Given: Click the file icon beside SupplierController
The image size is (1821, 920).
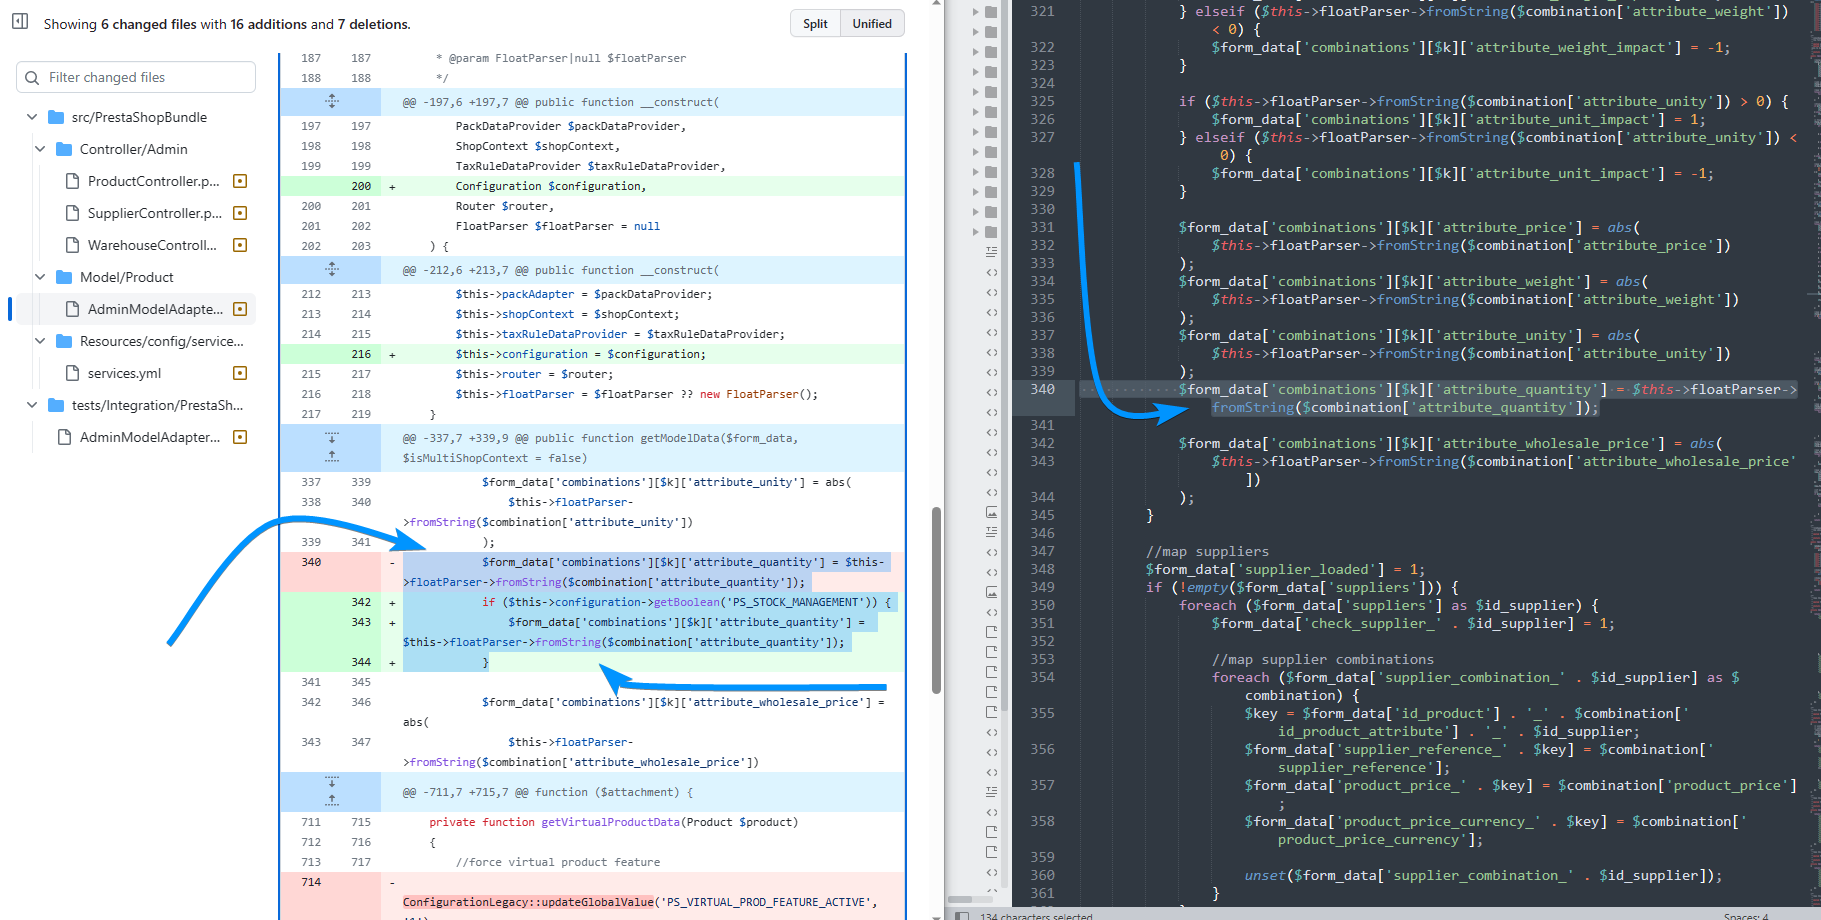Looking at the screenshot, I should pos(72,213).
